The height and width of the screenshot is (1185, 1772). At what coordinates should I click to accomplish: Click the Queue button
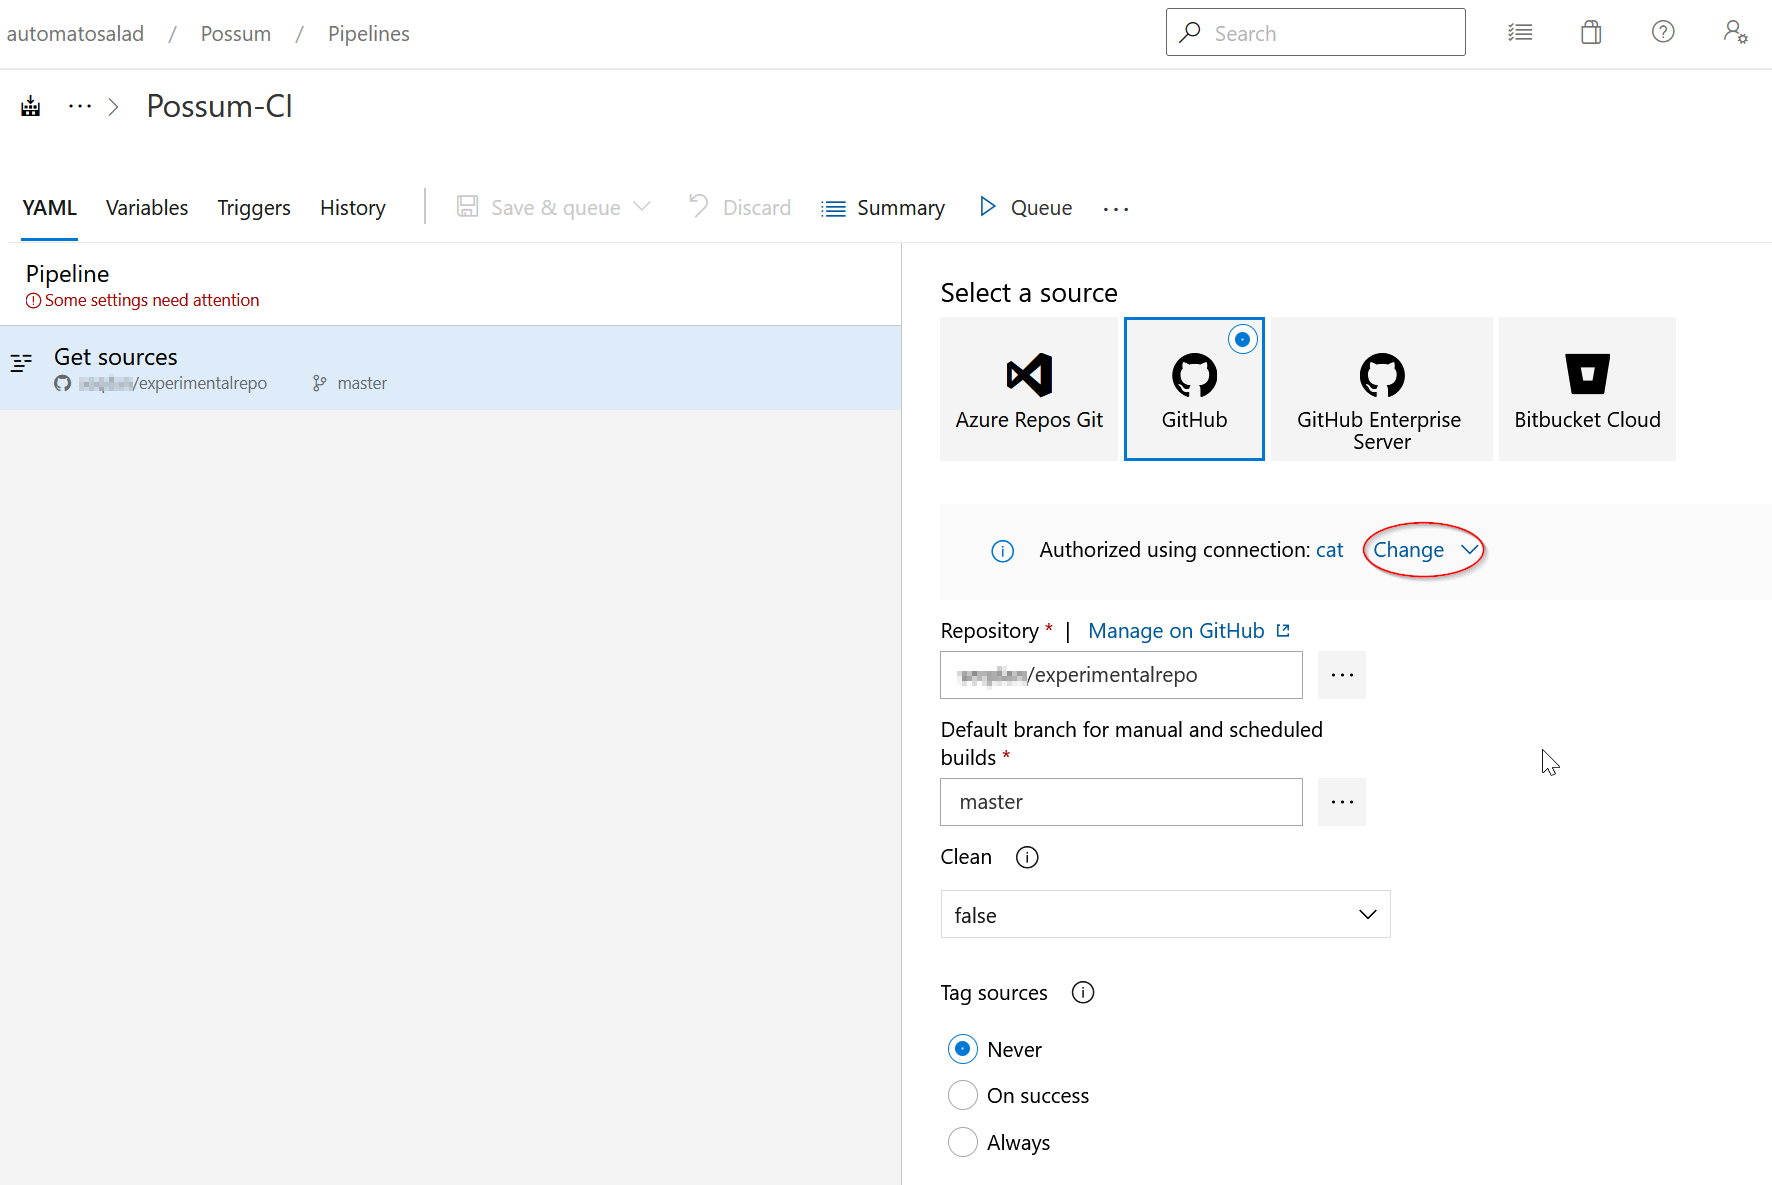click(1026, 208)
